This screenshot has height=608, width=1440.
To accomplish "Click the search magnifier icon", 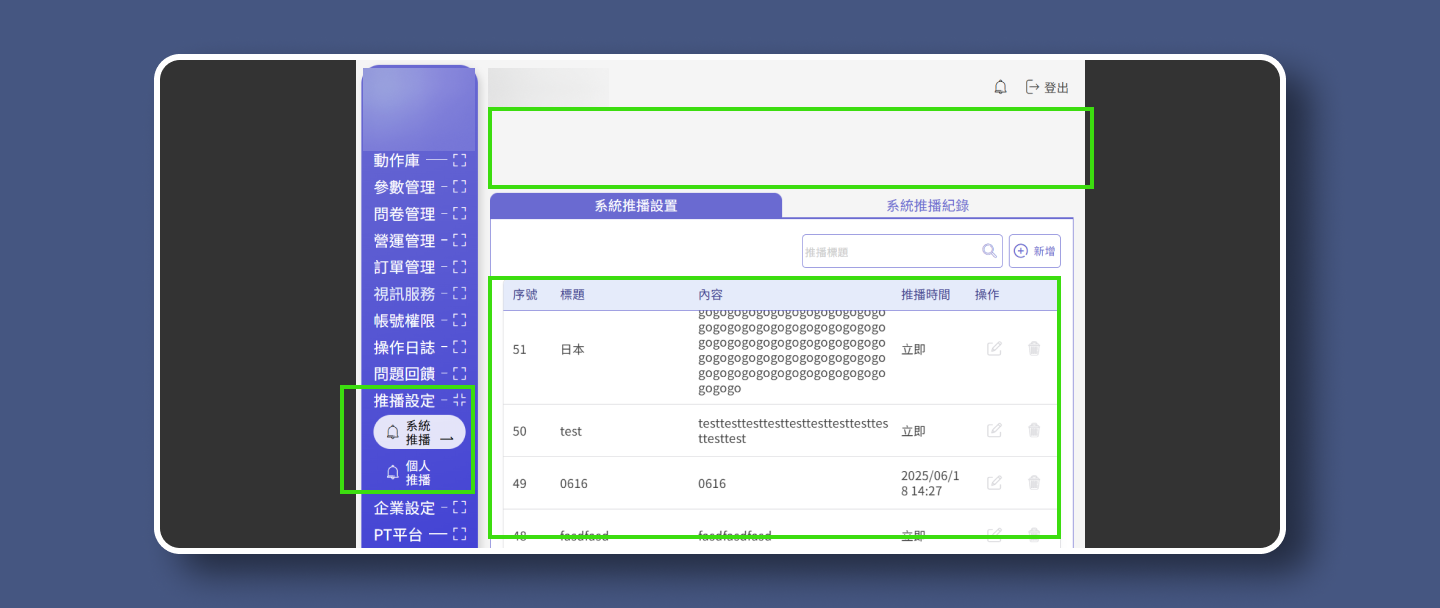I will pos(989,251).
